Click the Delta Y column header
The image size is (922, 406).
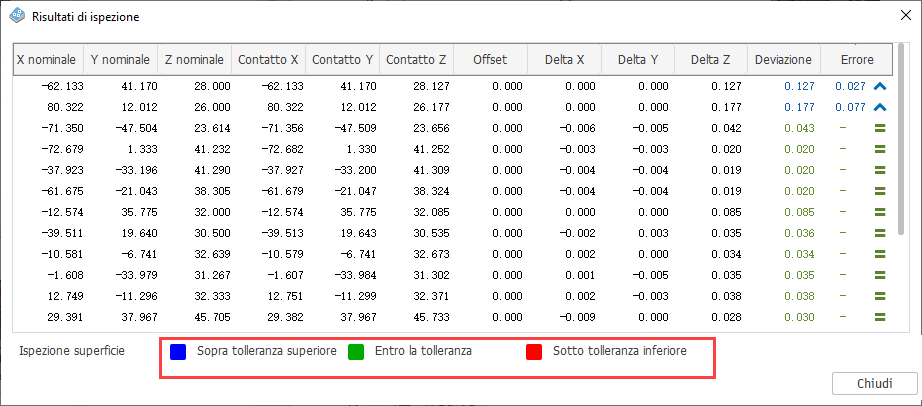click(x=638, y=59)
